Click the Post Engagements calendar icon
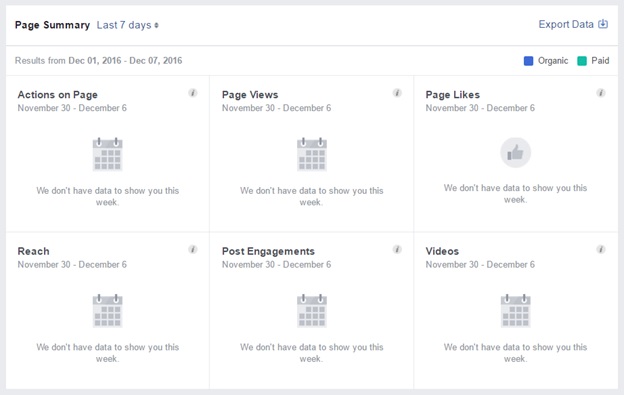Image resolution: width=624 pixels, height=395 pixels. [x=312, y=311]
